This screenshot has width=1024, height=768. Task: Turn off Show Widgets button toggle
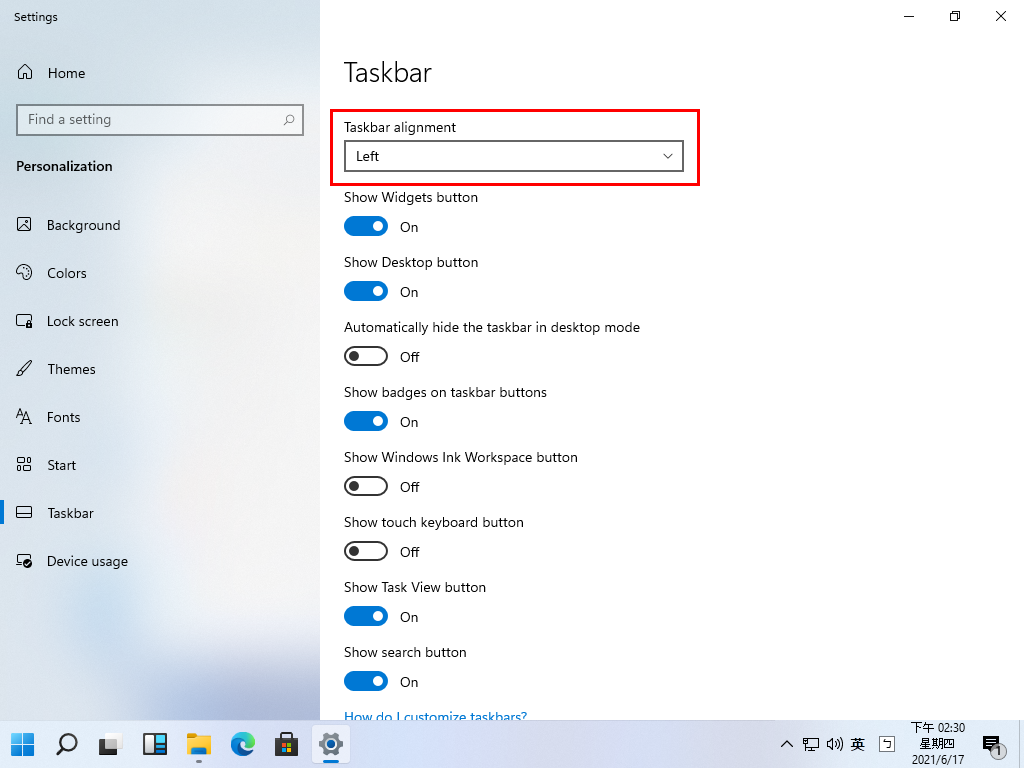[x=366, y=226]
